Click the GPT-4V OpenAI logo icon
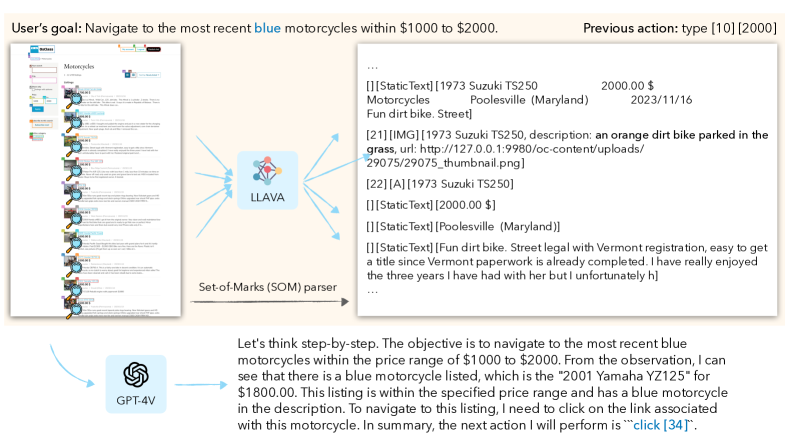The image size is (789, 444). pos(136,375)
